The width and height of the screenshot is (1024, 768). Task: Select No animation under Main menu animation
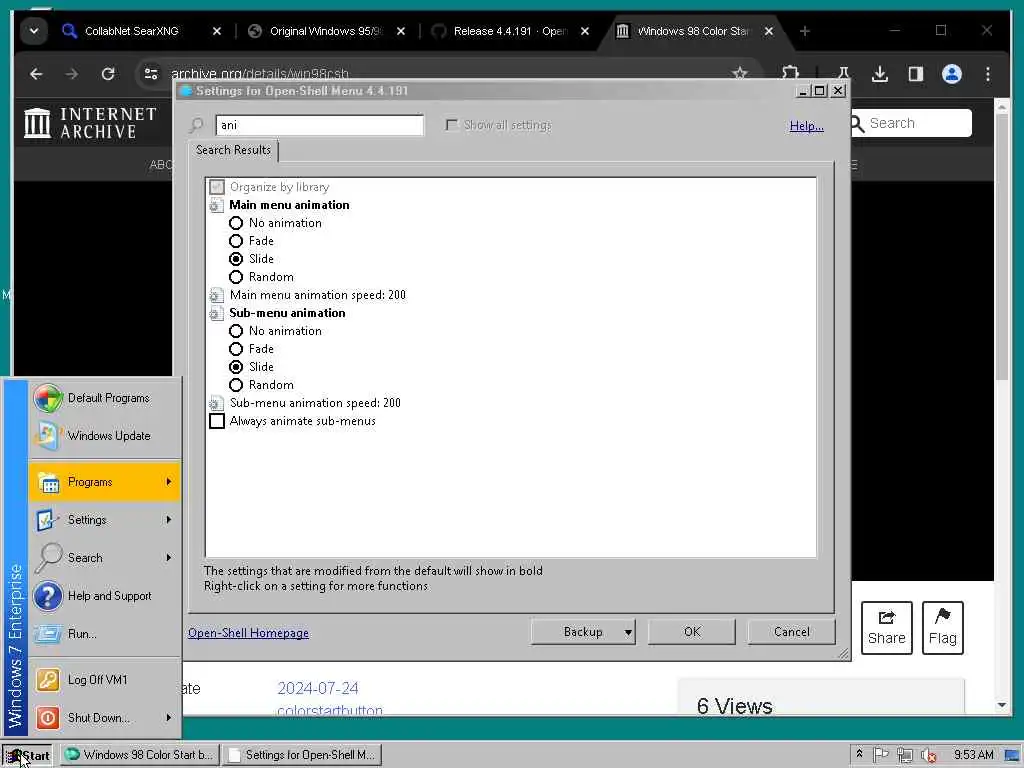pyautogui.click(x=236, y=223)
